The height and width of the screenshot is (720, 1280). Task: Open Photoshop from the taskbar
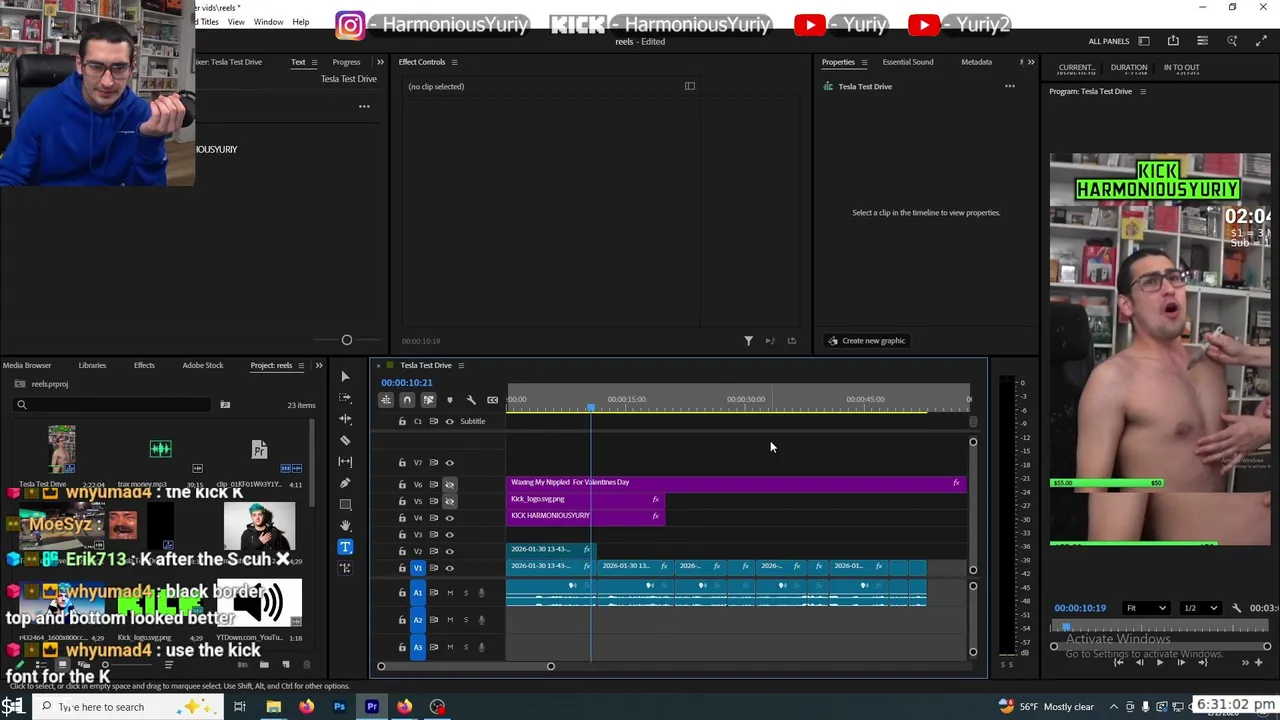point(339,707)
